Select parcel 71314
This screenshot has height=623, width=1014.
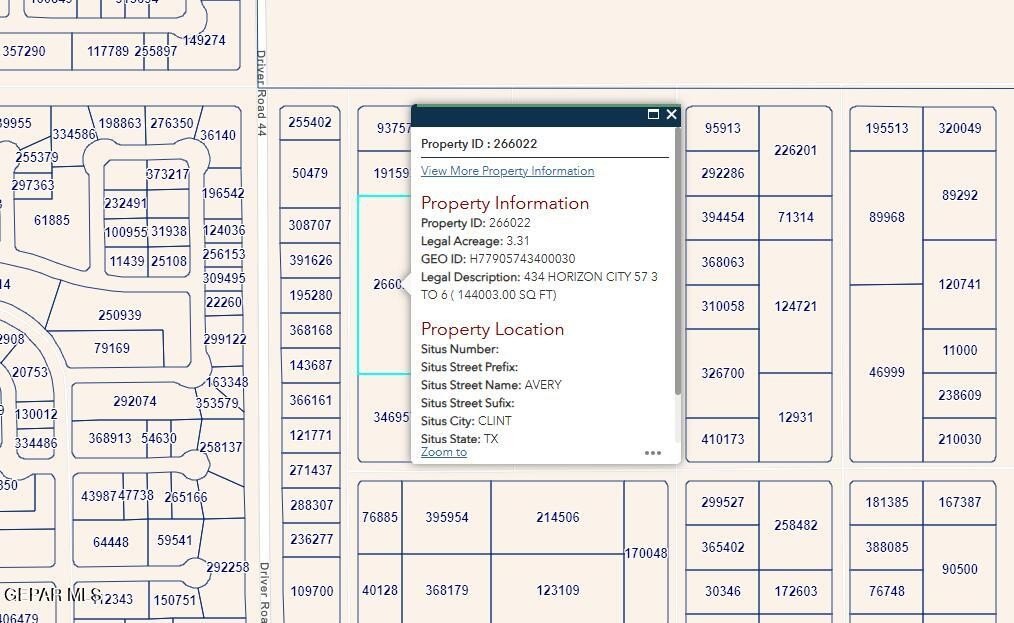click(795, 217)
